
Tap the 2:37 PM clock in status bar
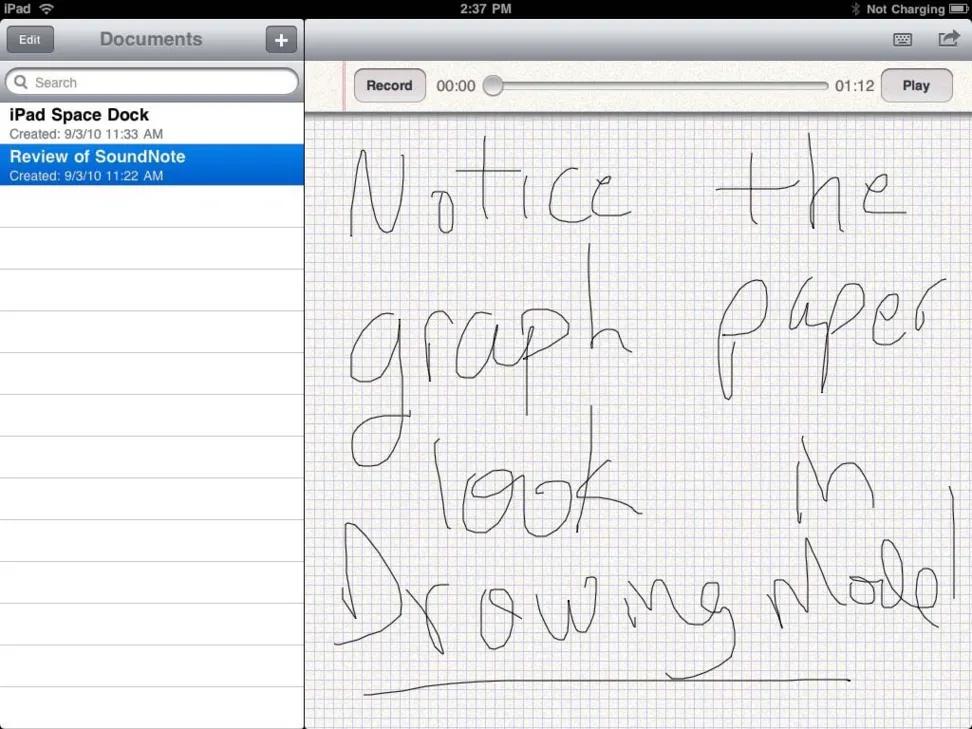485,9
